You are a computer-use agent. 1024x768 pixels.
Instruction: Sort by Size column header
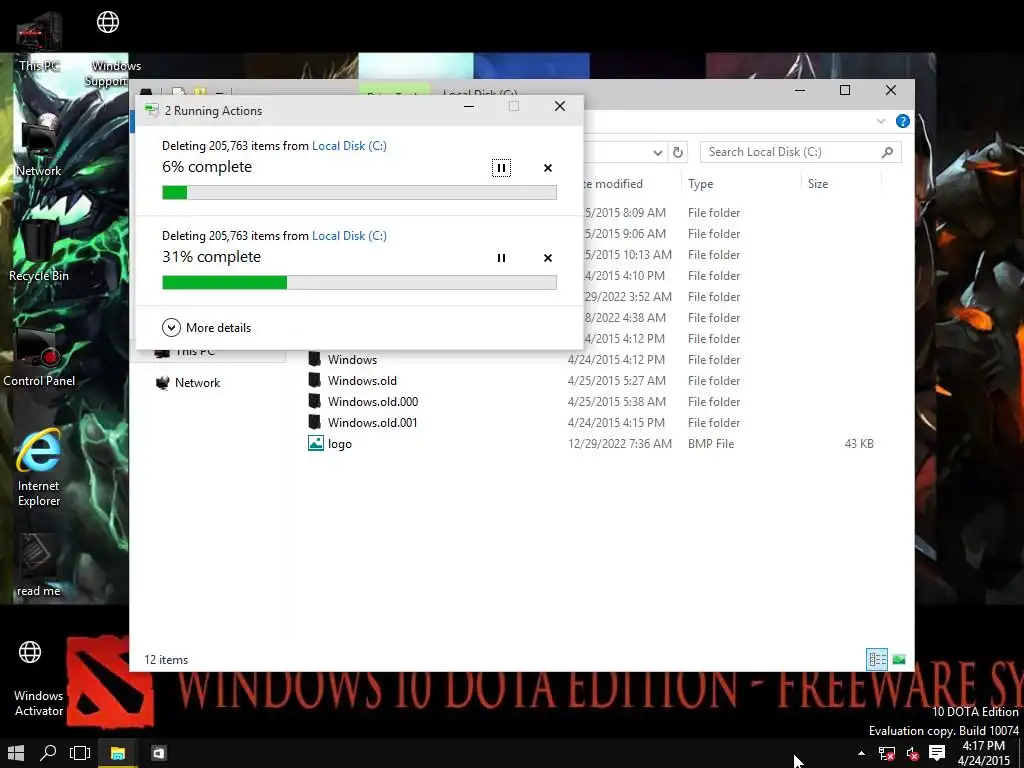pyautogui.click(x=818, y=184)
